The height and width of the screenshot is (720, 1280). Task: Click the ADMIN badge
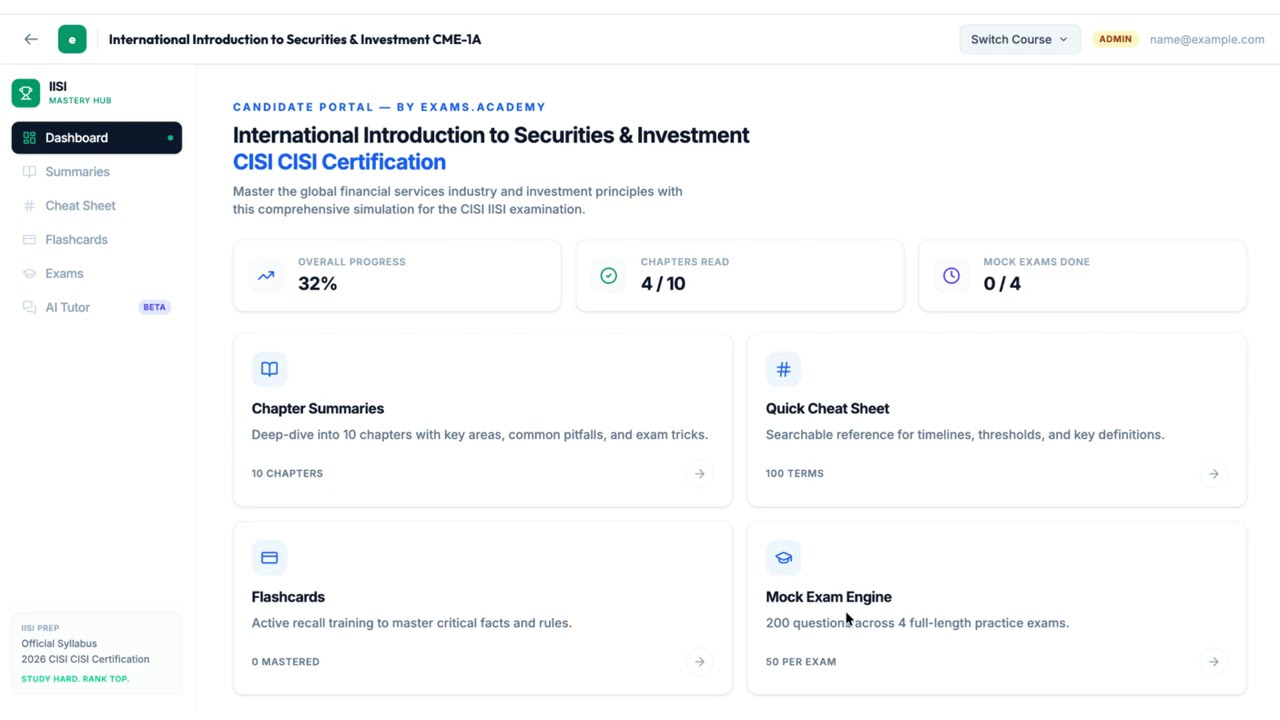pyautogui.click(x=1115, y=39)
